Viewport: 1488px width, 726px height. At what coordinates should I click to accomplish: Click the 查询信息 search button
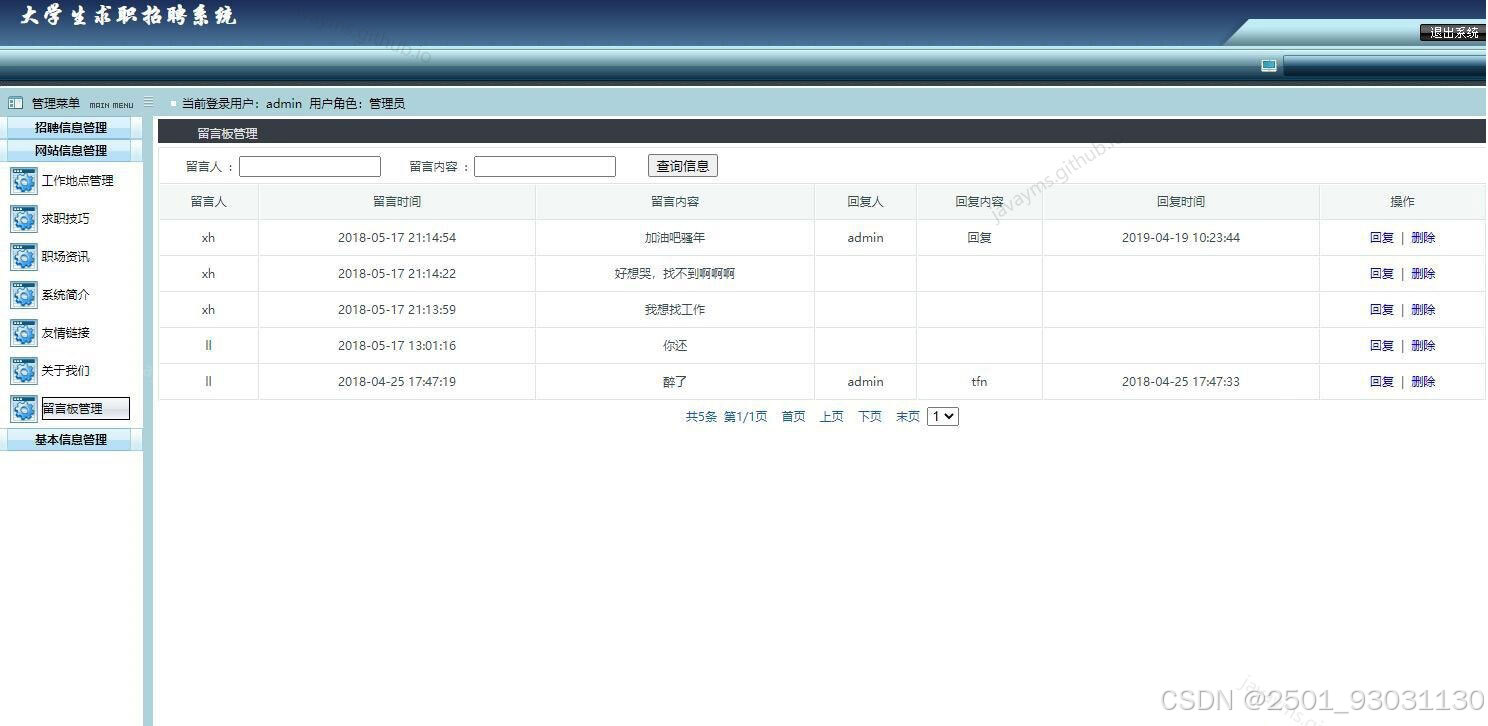click(x=683, y=166)
